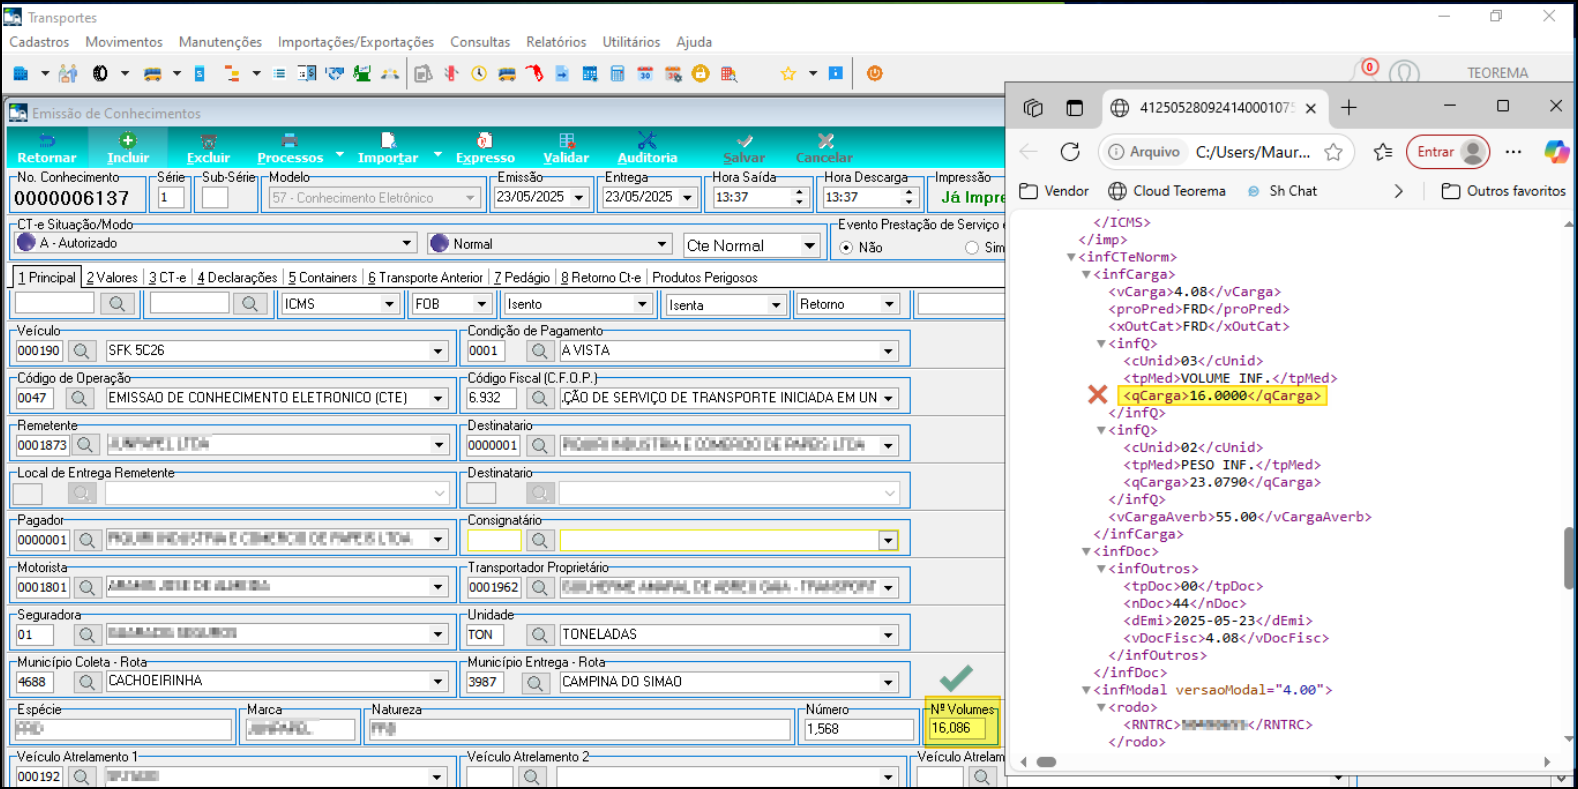This screenshot has width=1578, height=789.
Task: Click the Entrar button in browser
Action: point(1447,152)
